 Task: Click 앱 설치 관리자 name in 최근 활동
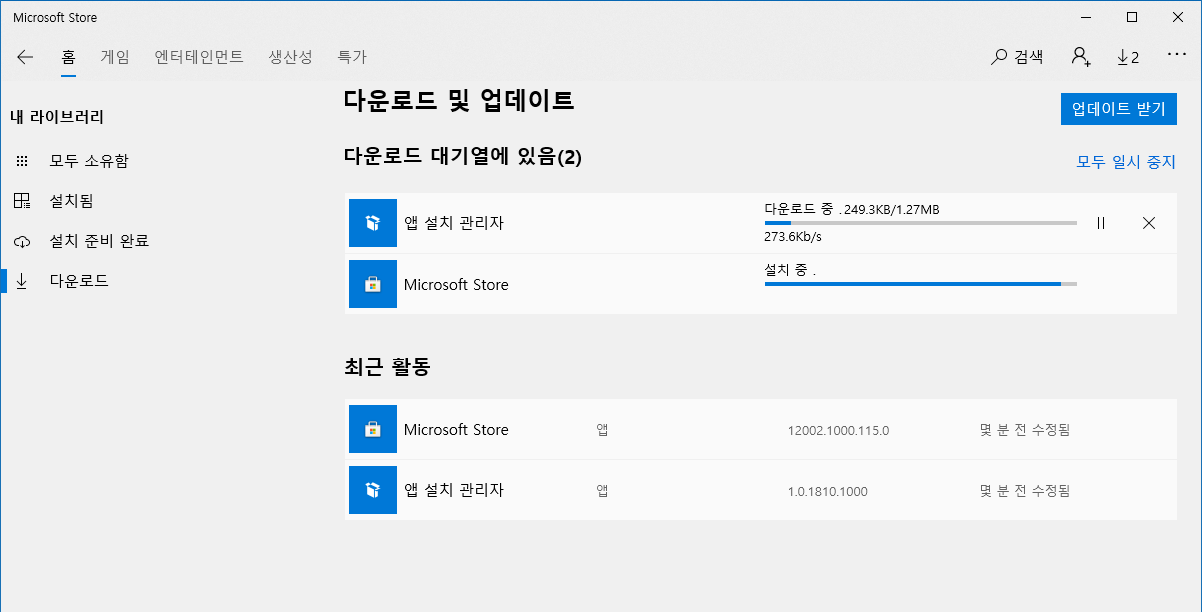coord(454,490)
